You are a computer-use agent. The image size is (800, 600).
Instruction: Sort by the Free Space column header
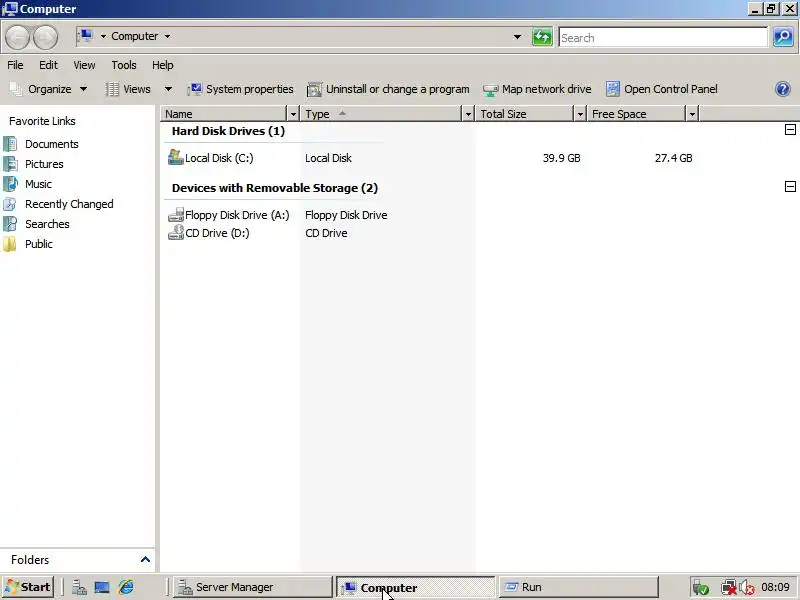click(637, 114)
